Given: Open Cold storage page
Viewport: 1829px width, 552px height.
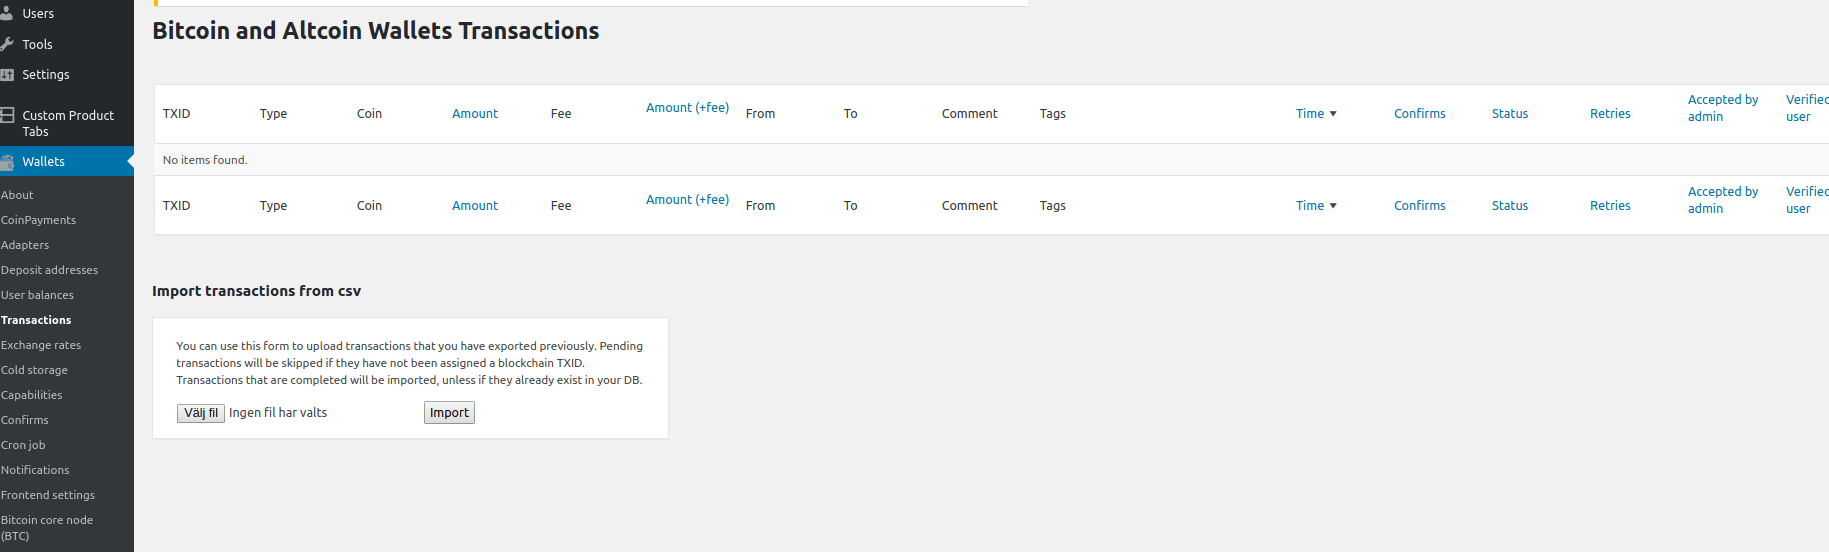Looking at the screenshot, I should [x=34, y=370].
